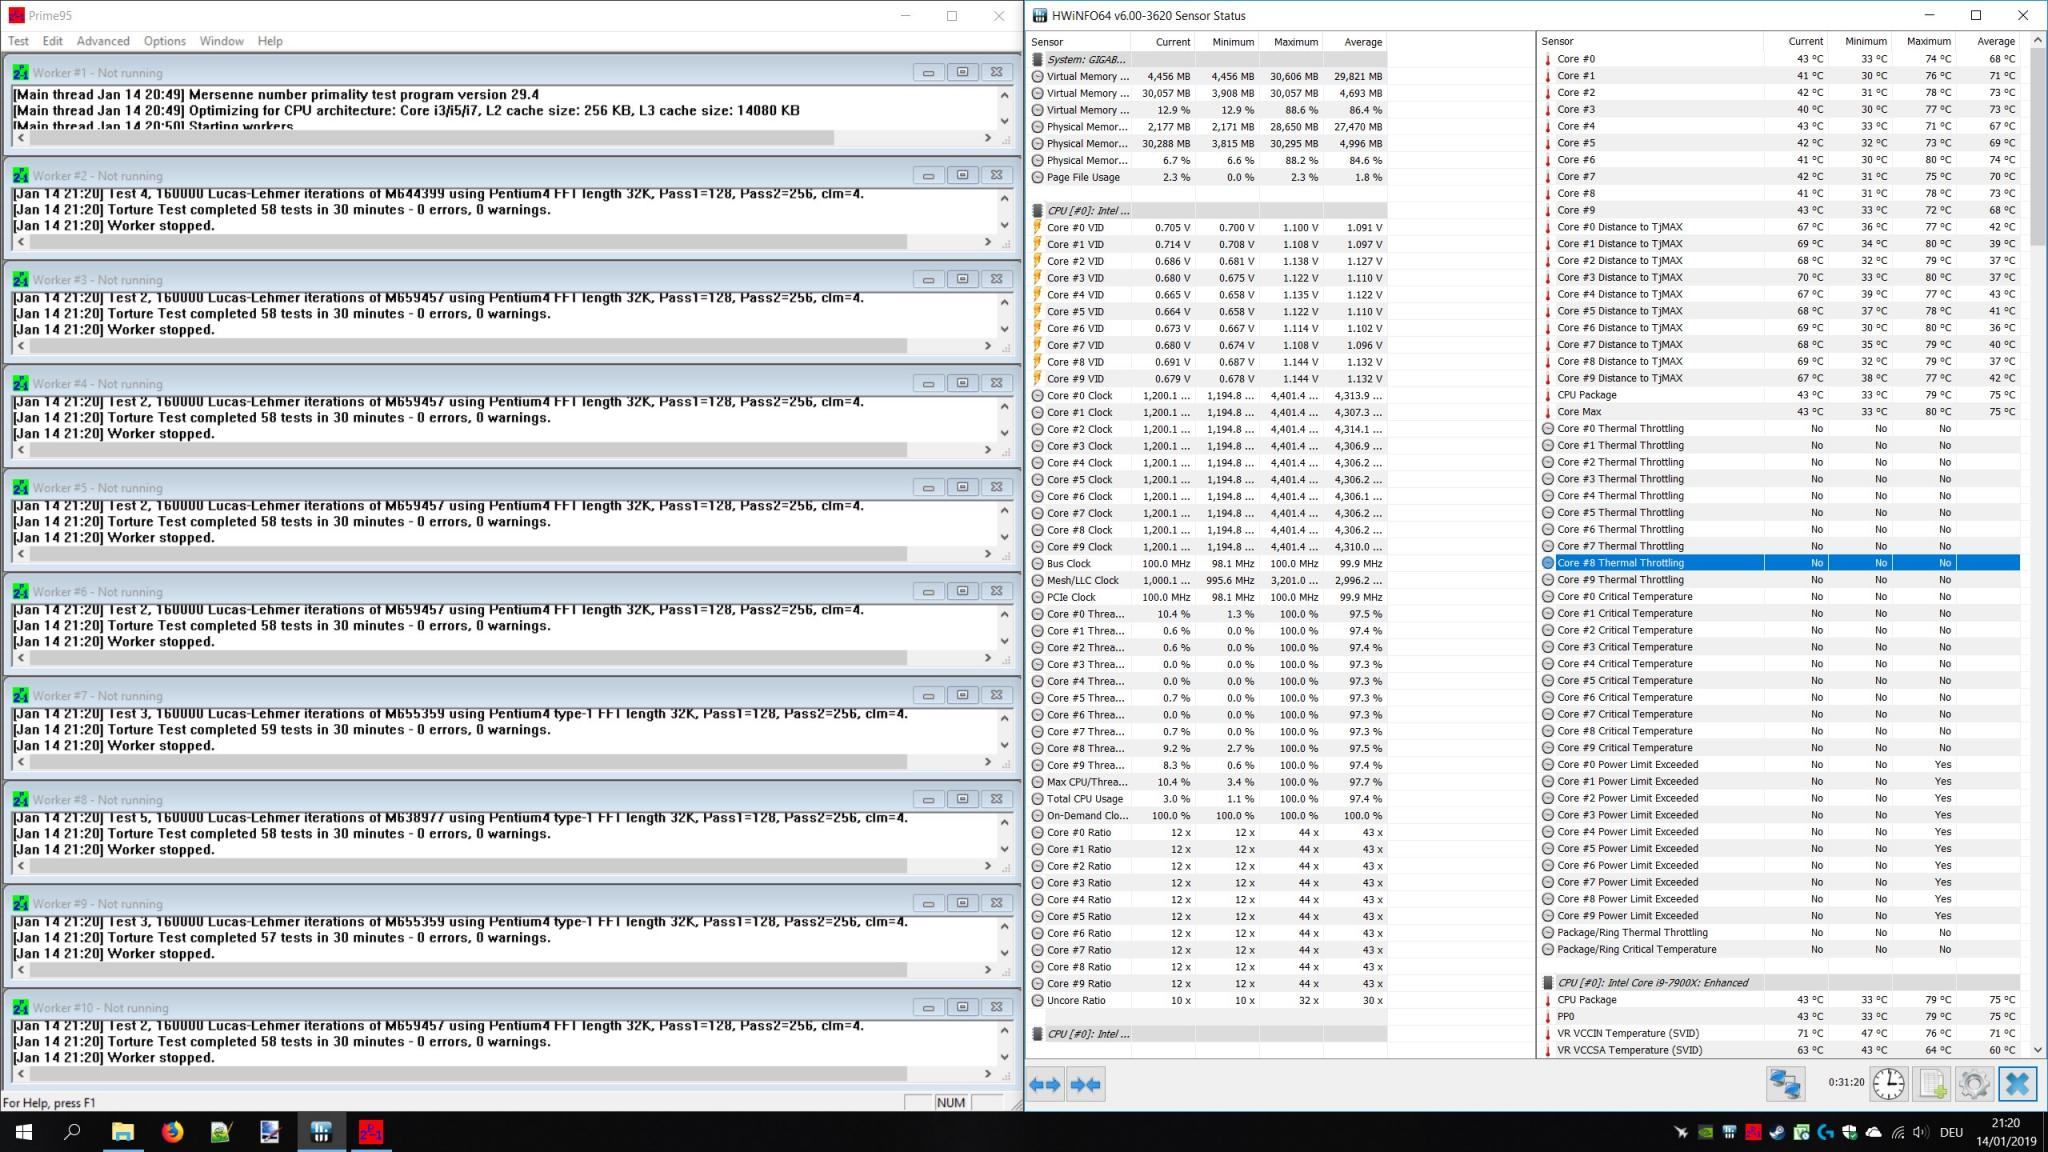Screen dimensions: 2048x1152
Task: Switch to Prime95 red taskbar icon
Action: (x=371, y=1132)
